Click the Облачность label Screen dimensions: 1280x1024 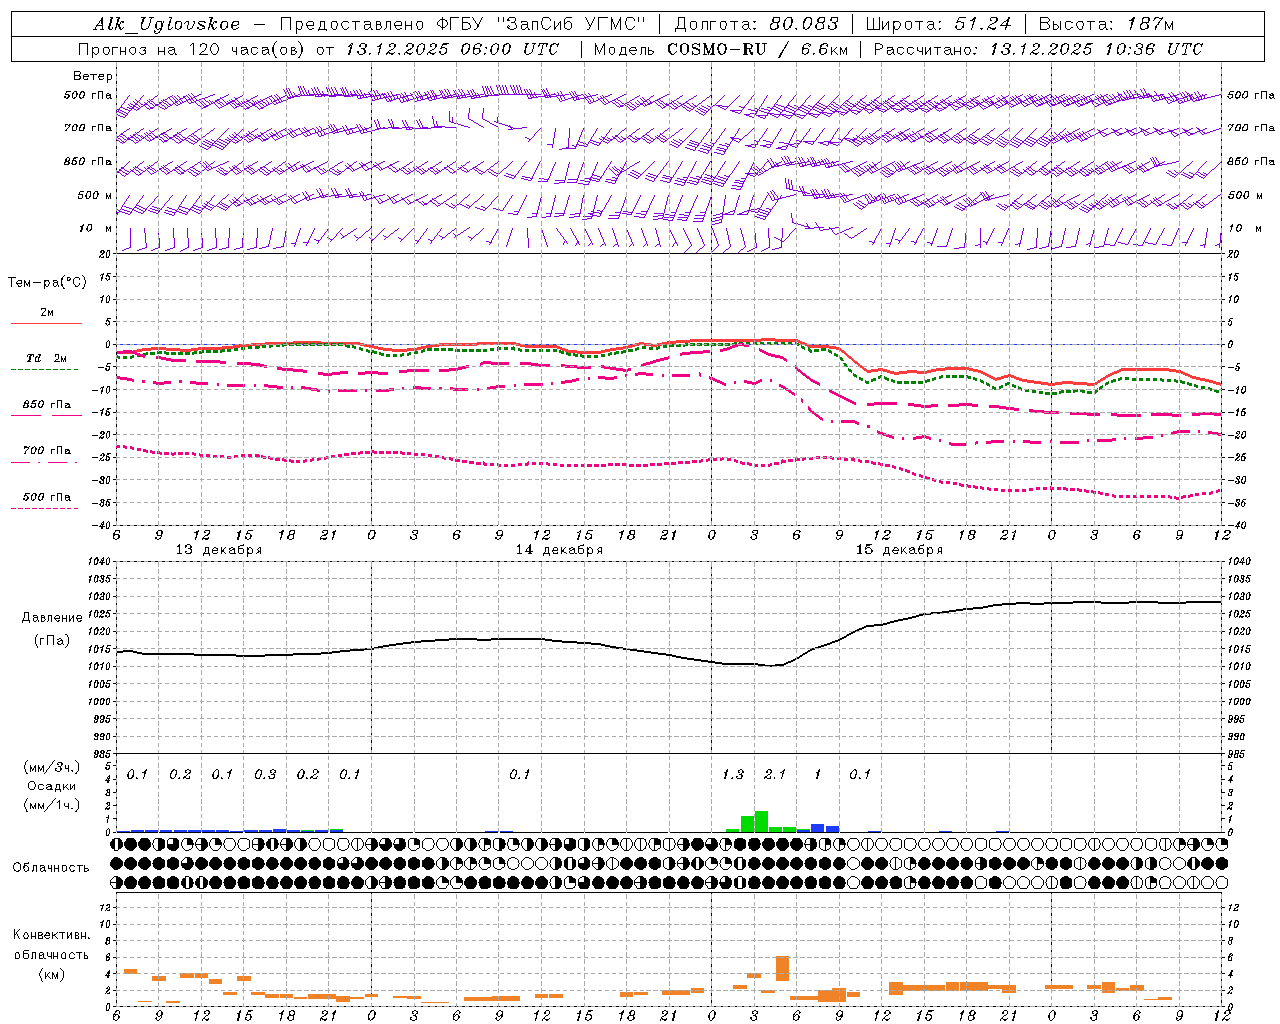[51, 868]
